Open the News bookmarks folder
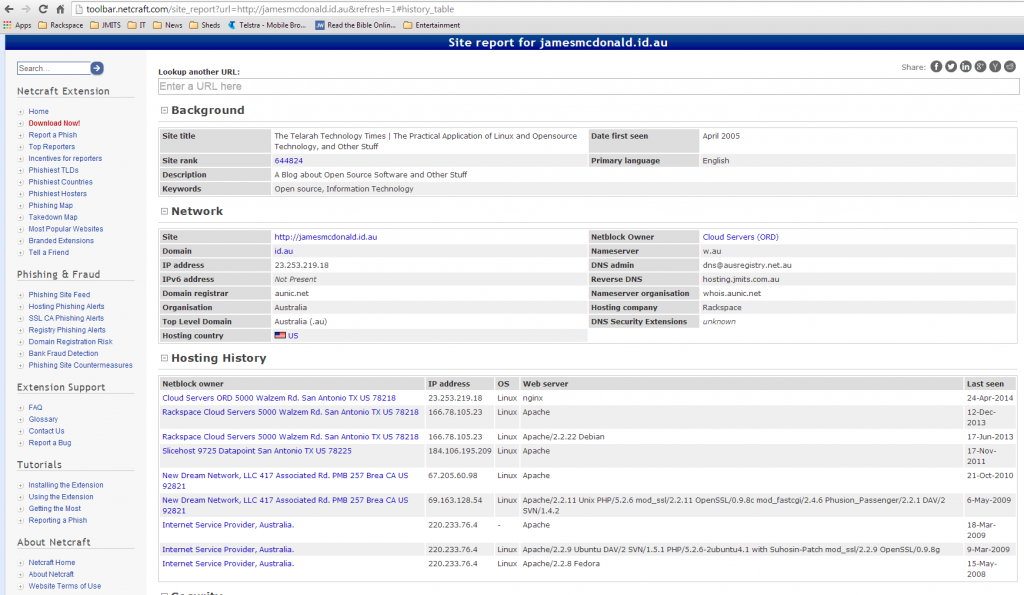This screenshot has width=1024, height=595. coord(172,25)
